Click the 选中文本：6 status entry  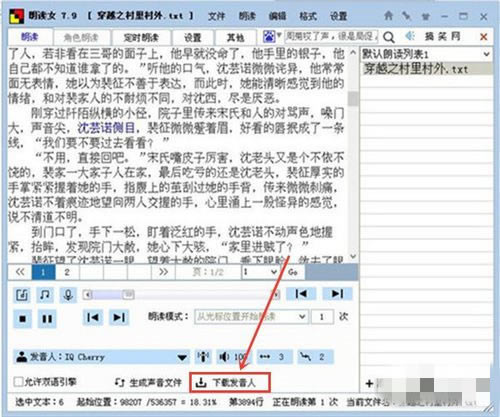pos(39,402)
